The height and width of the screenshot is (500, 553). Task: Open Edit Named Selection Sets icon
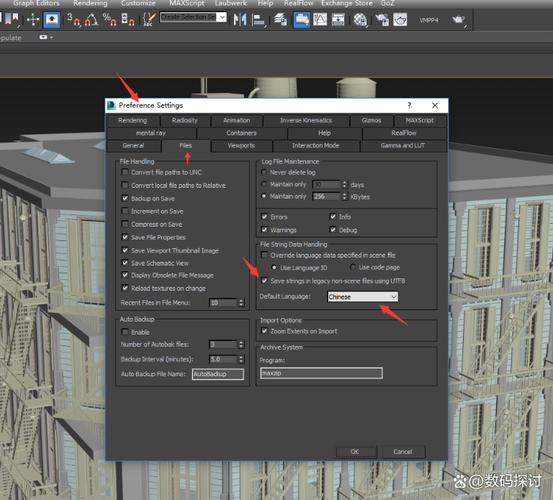(149, 19)
